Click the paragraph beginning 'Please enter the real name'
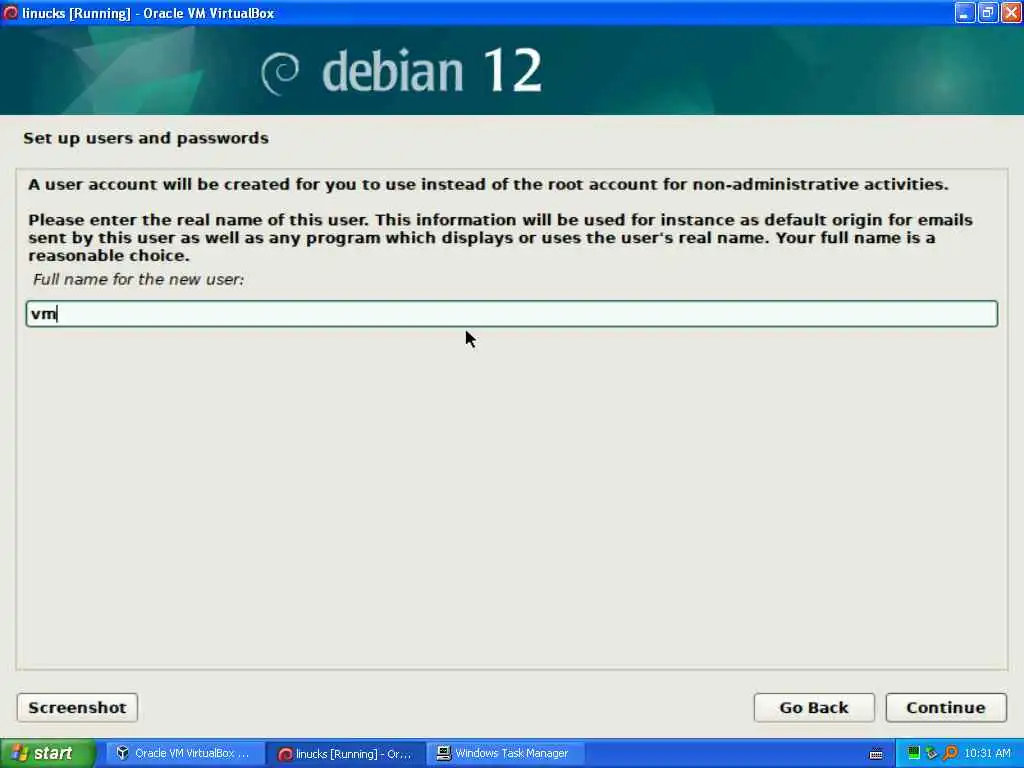Image resolution: width=1024 pixels, height=768 pixels. tap(500, 238)
